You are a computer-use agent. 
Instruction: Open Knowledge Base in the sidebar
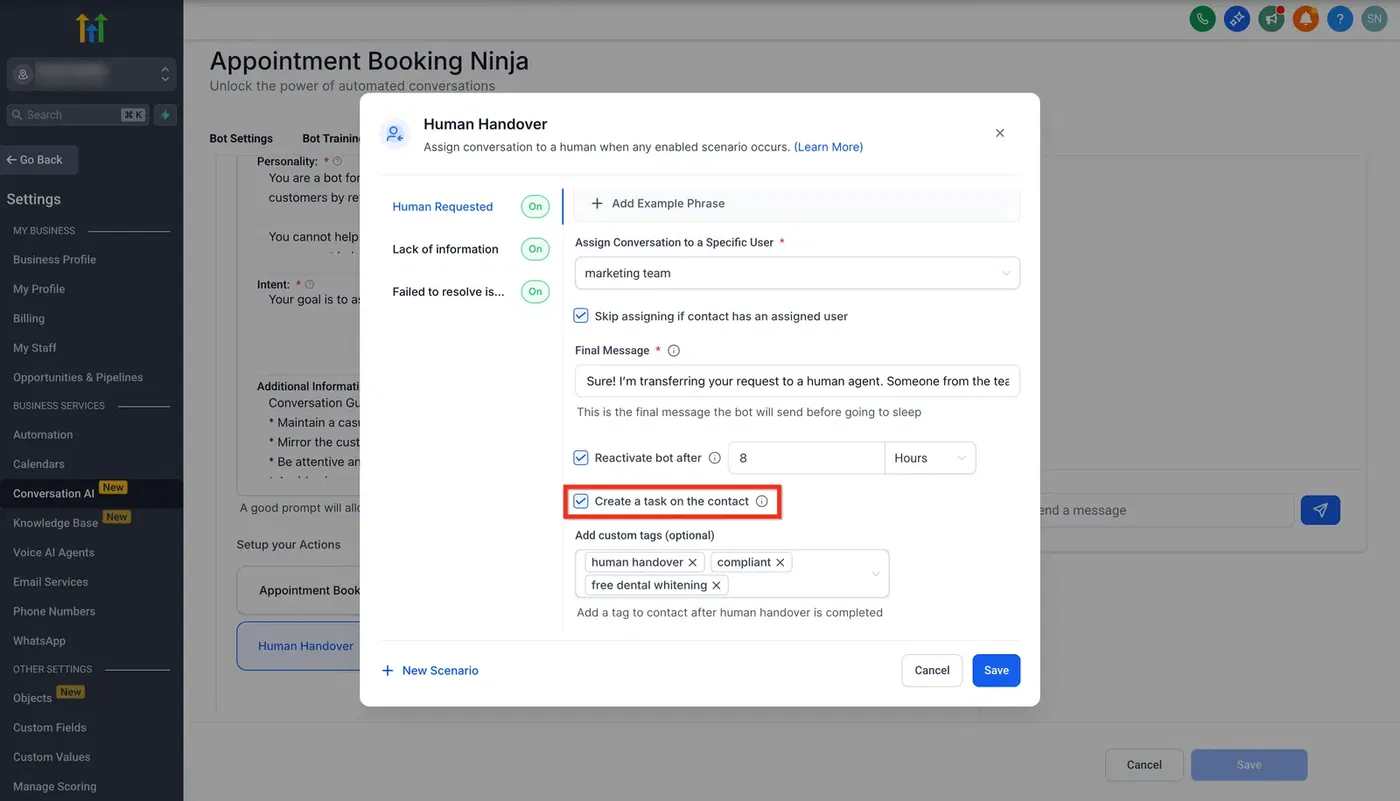coord(55,523)
